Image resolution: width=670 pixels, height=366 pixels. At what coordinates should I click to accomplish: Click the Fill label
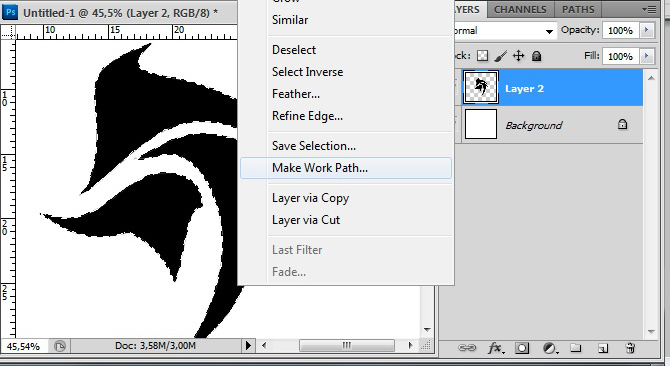(x=591, y=56)
